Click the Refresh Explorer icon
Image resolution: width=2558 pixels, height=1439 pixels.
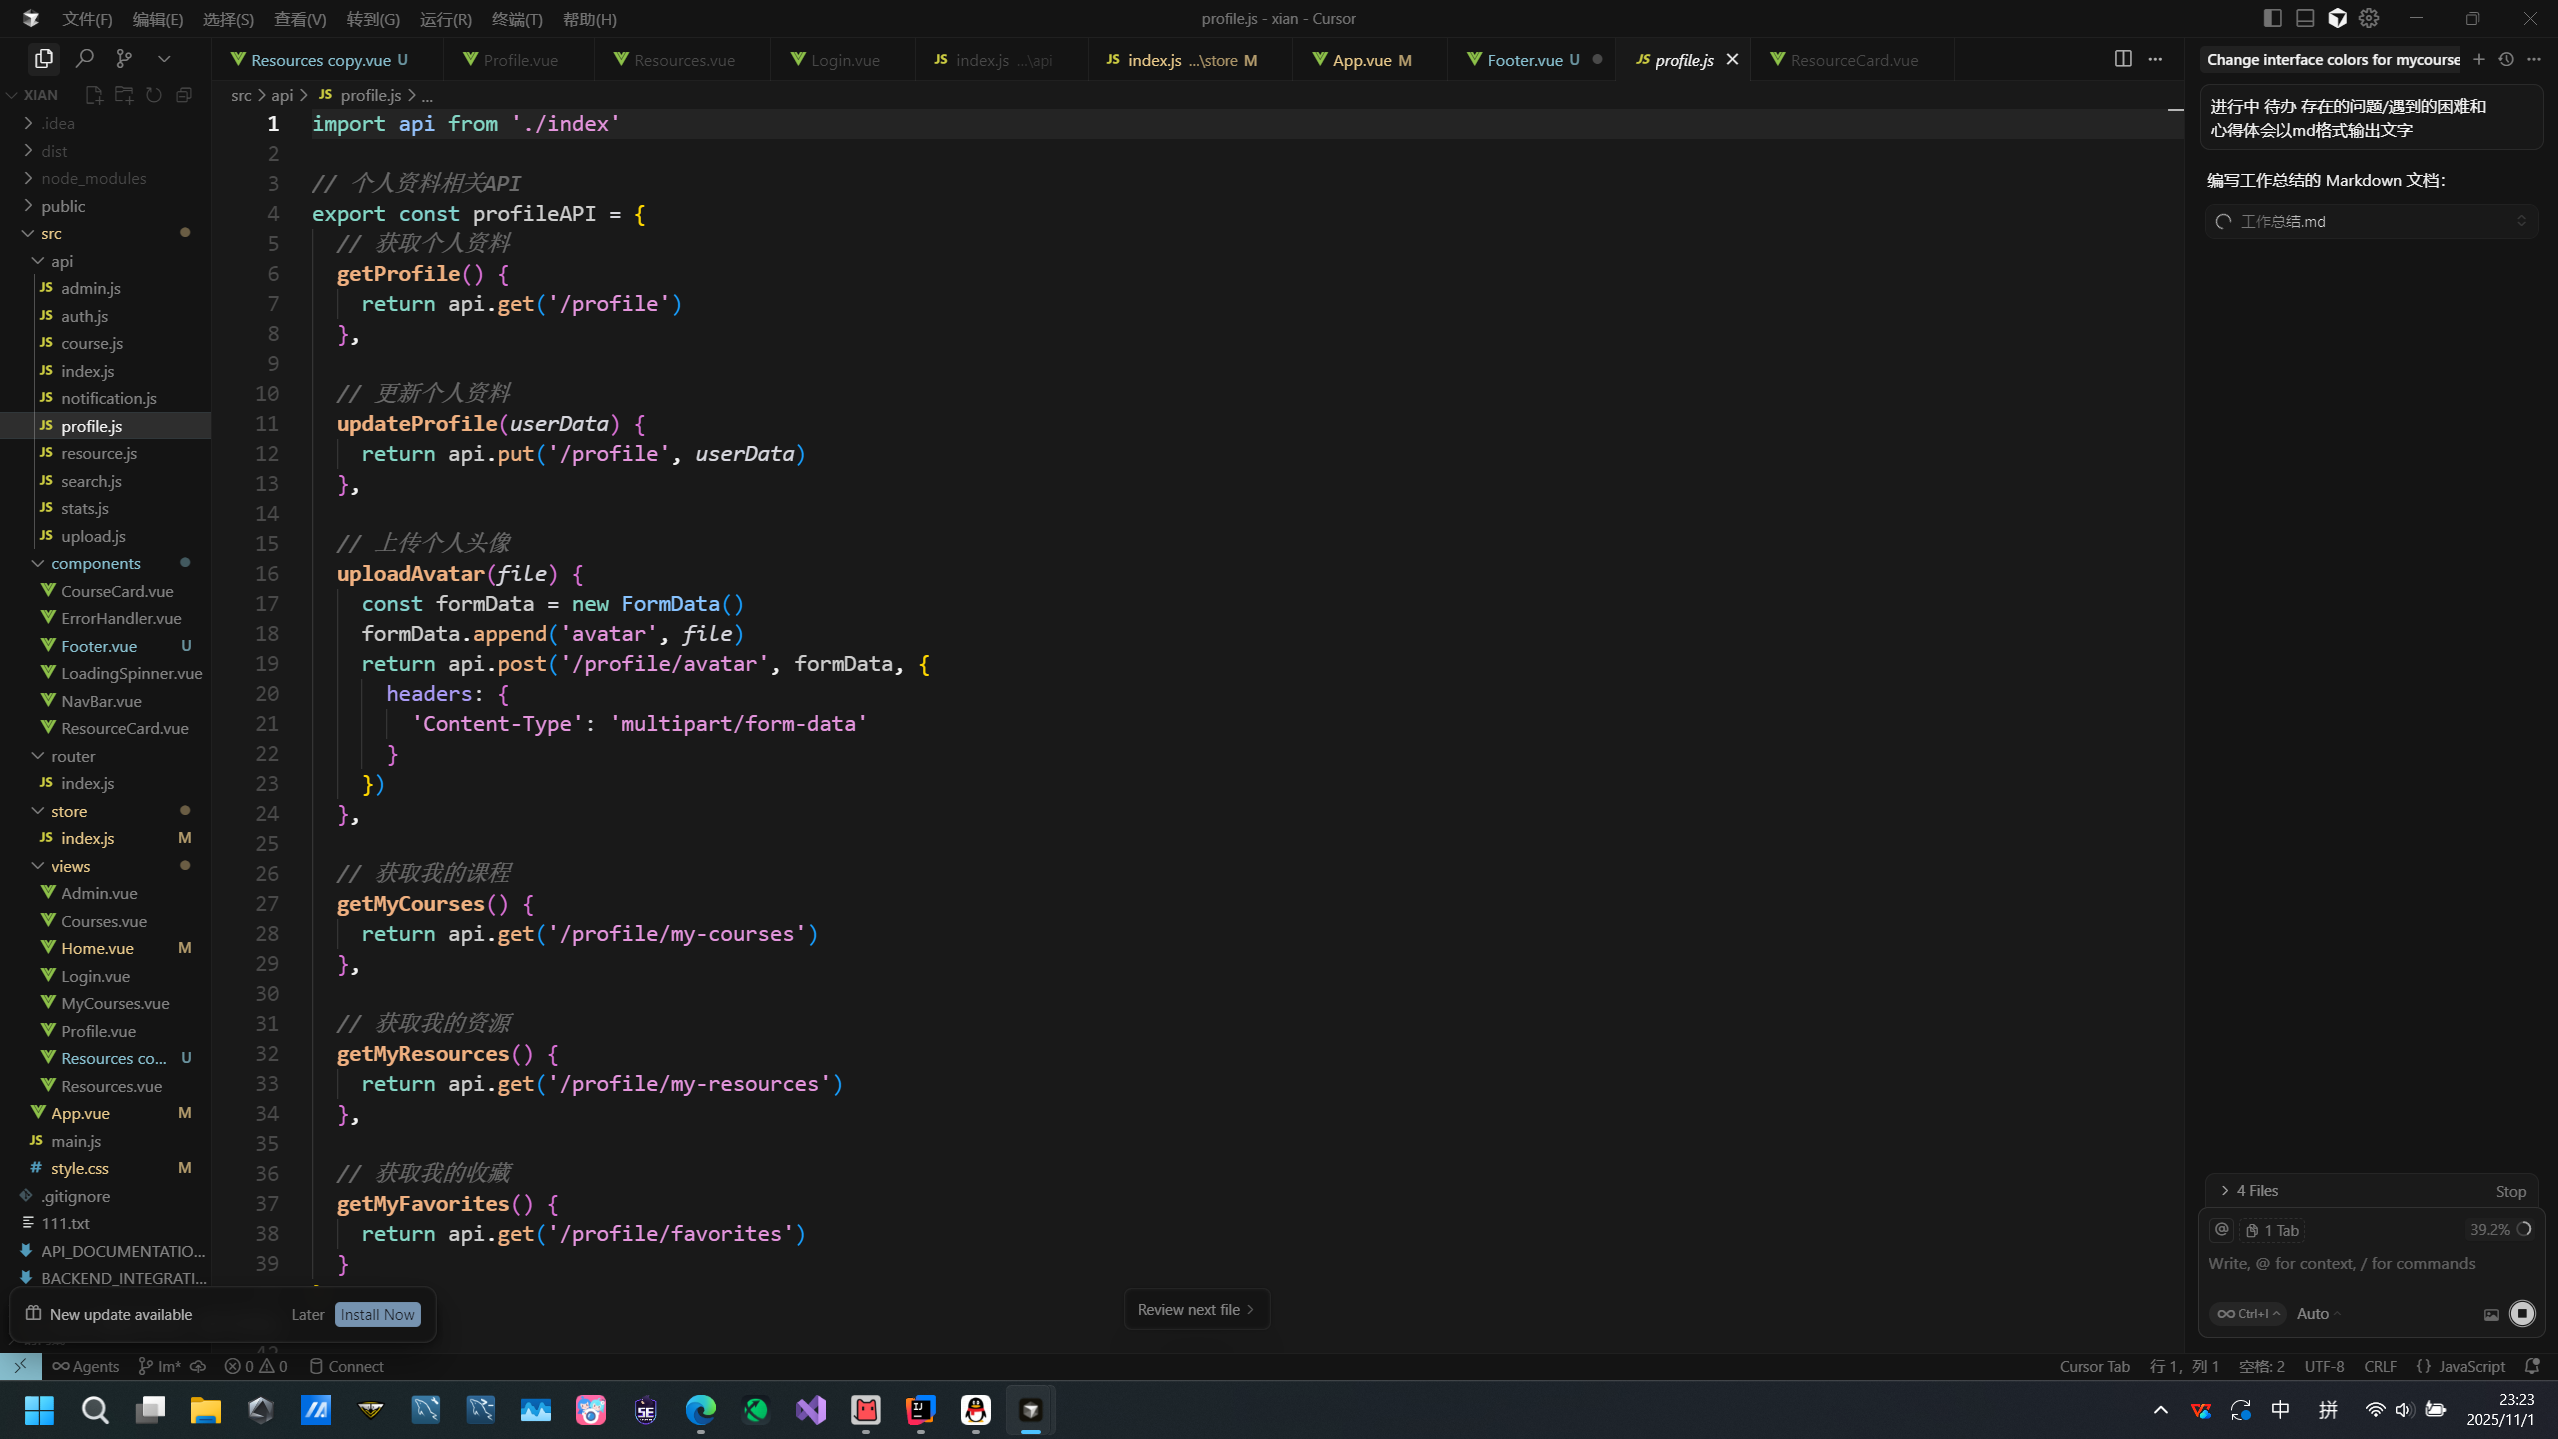(x=154, y=95)
